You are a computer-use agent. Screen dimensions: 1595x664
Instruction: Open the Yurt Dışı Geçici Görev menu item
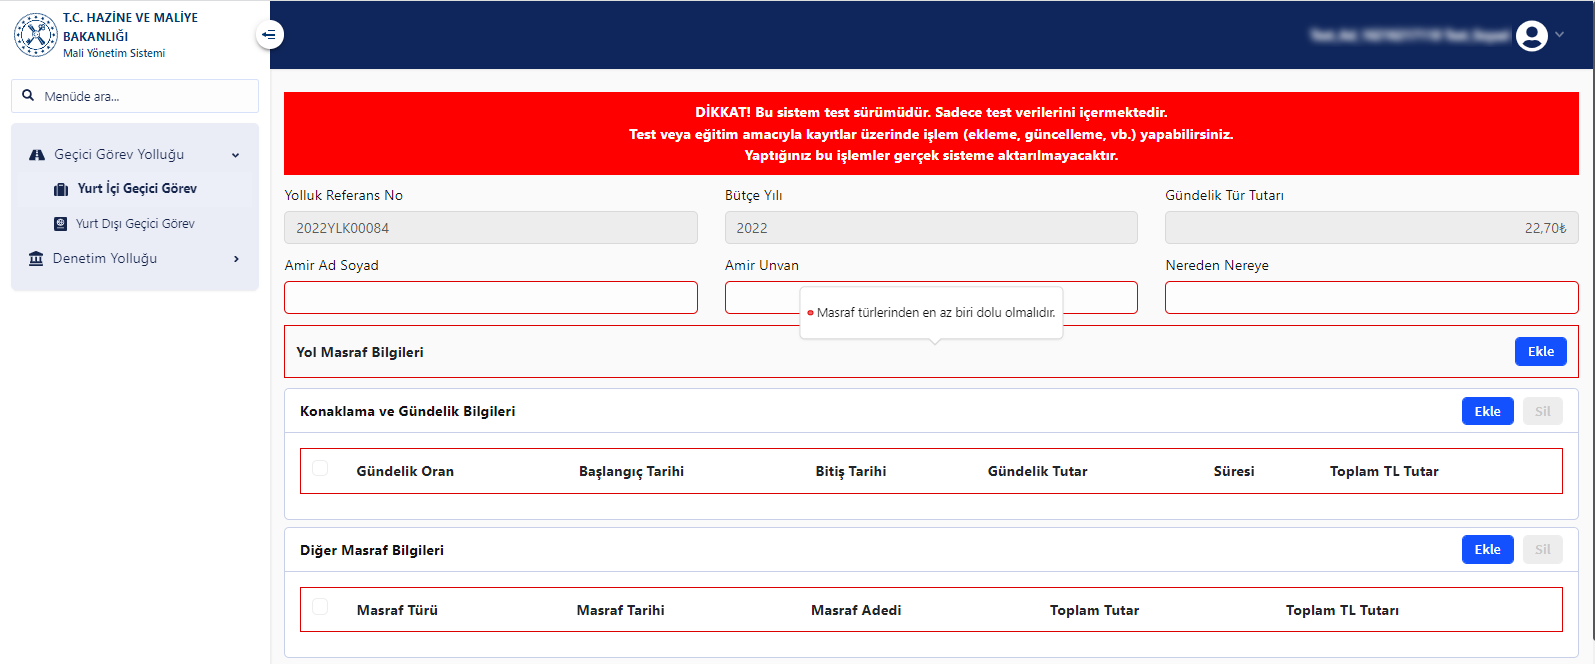(x=135, y=224)
